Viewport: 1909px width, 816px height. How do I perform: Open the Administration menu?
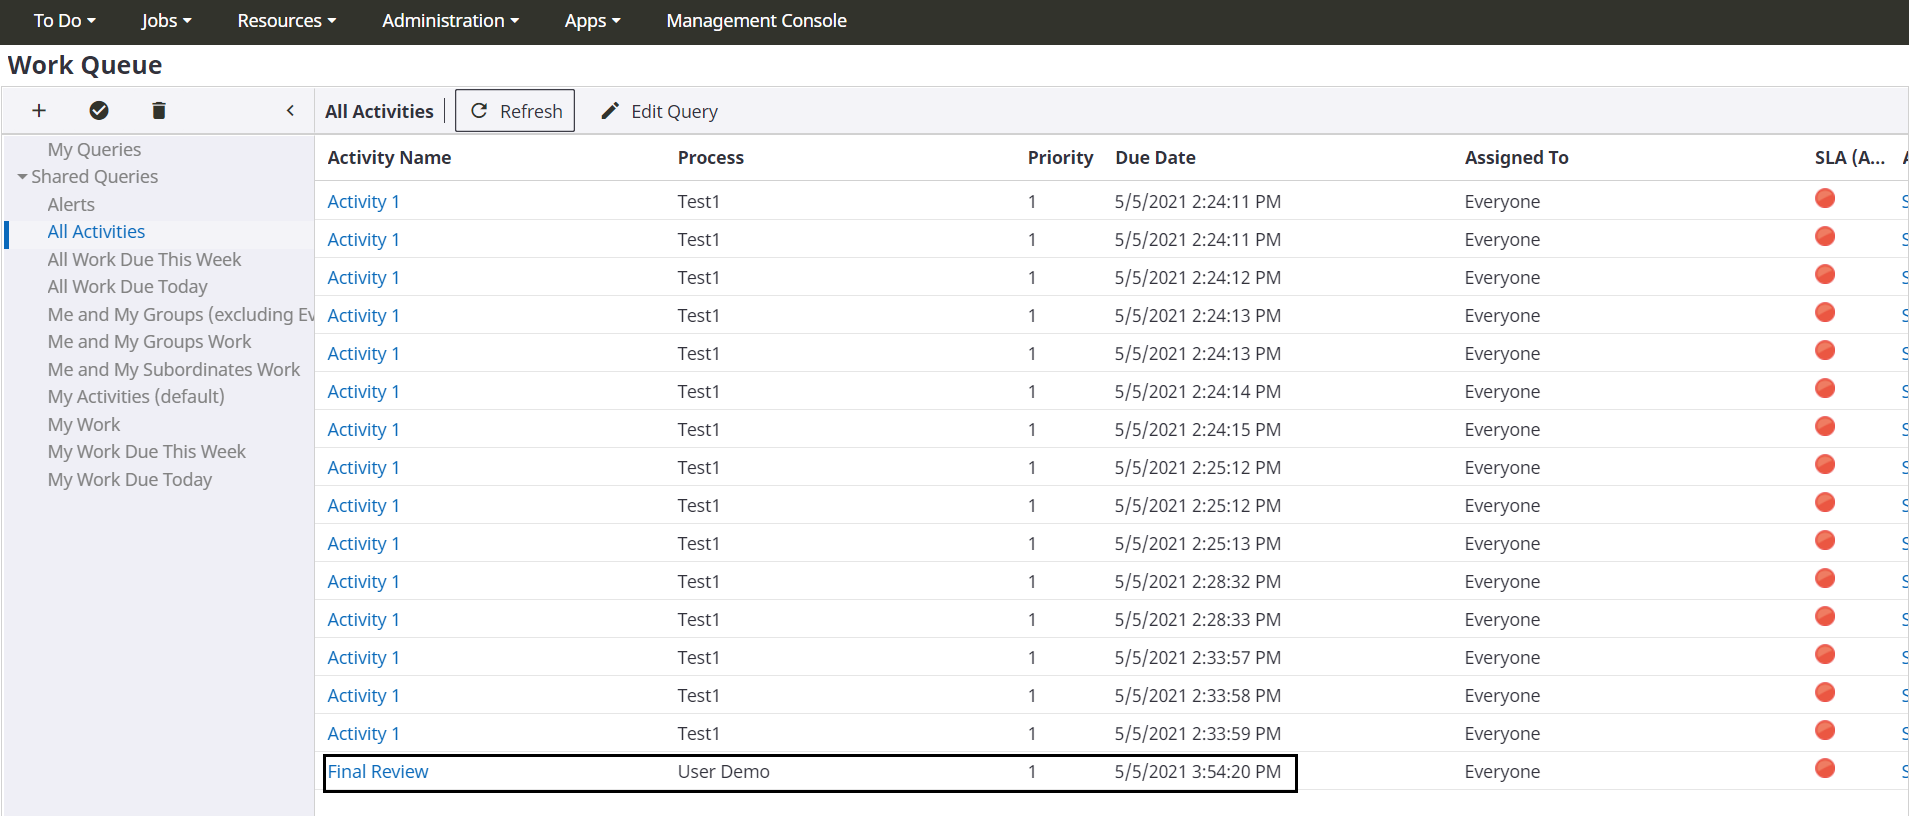(x=450, y=21)
